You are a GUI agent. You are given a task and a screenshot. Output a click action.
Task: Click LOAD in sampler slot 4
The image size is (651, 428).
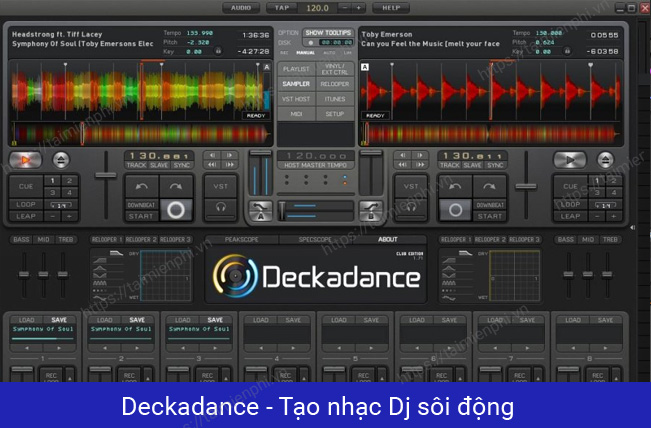click(261, 320)
